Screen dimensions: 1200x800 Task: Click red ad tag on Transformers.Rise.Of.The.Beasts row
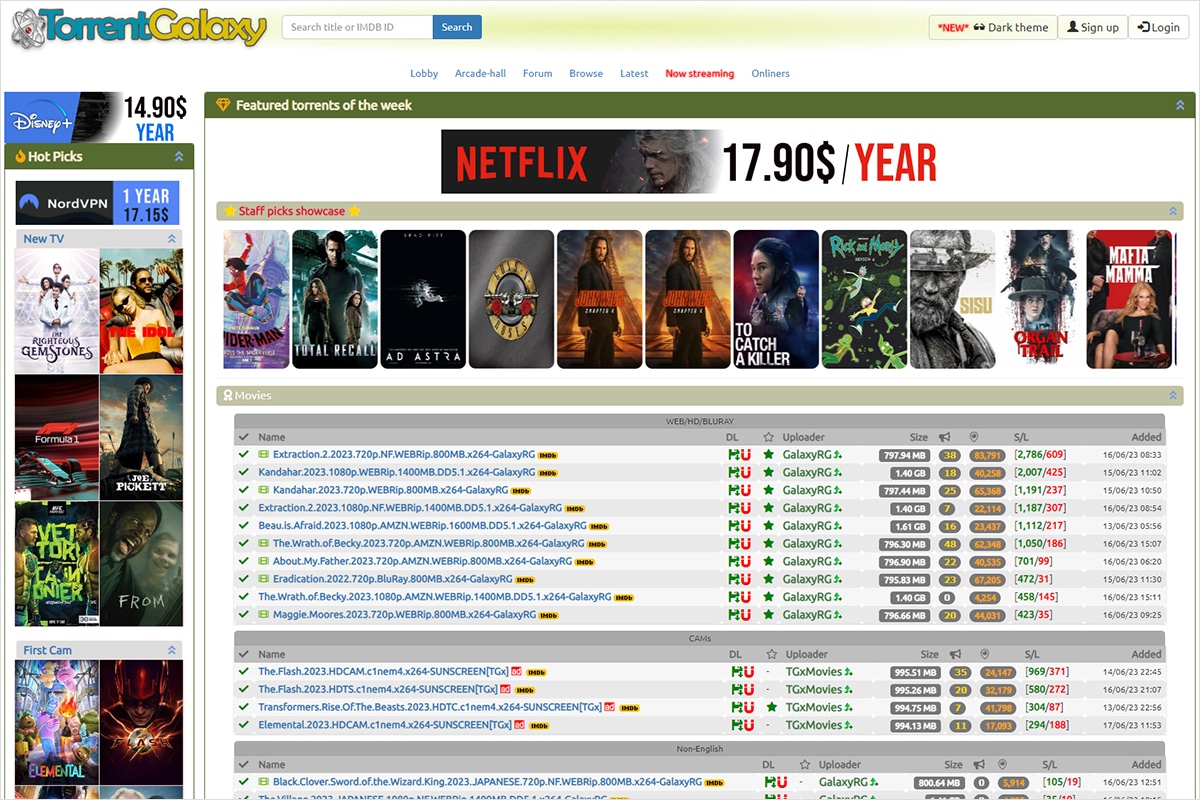tap(609, 707)
